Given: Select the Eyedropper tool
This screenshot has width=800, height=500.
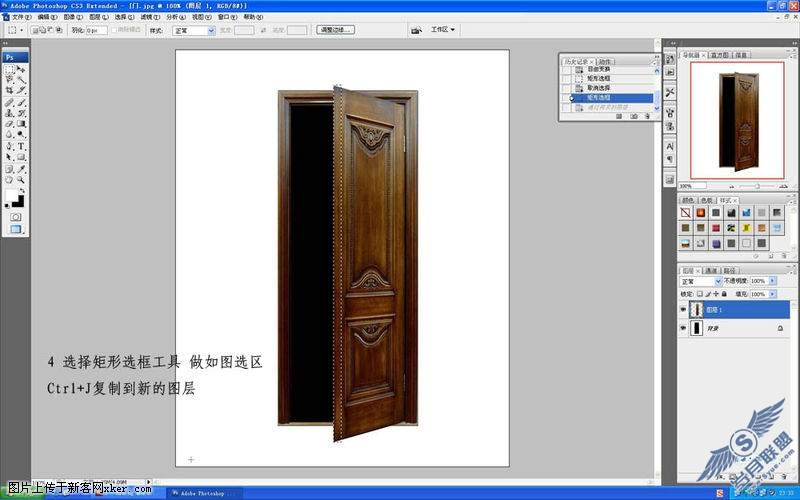Looking at the screenshot, I should click(21, 169).
